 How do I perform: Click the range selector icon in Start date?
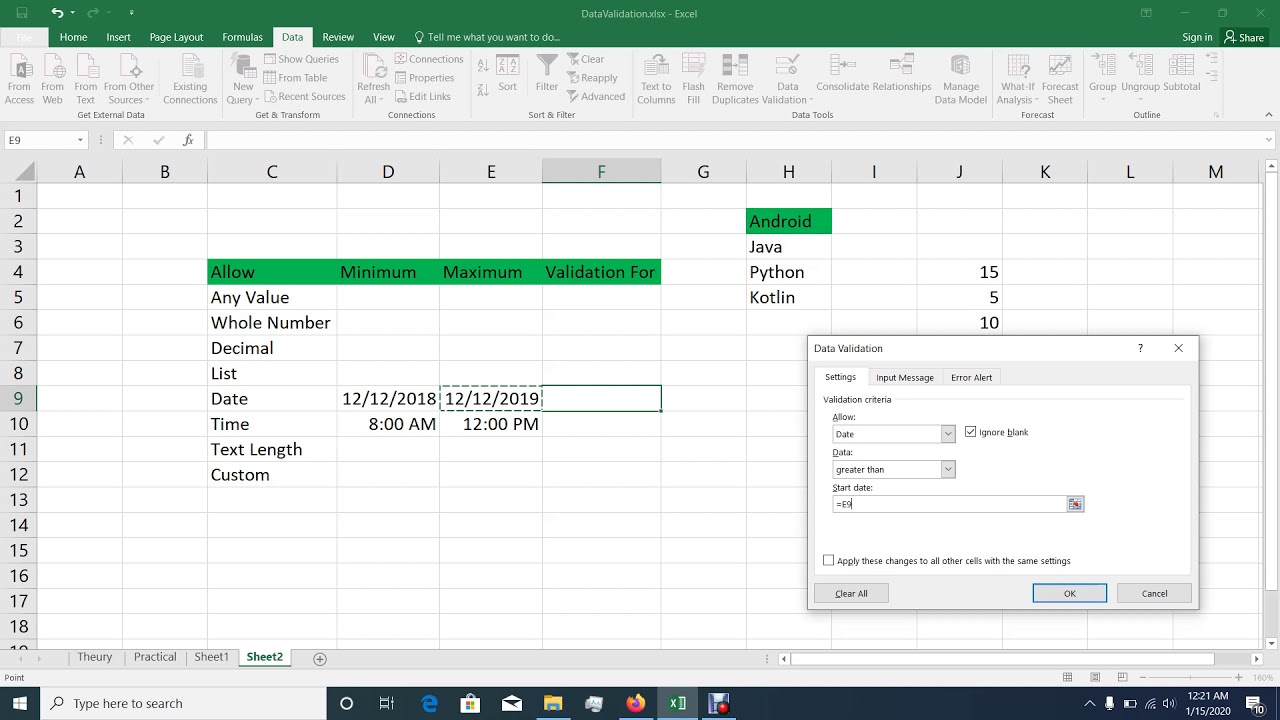[x=1075, y=505]
